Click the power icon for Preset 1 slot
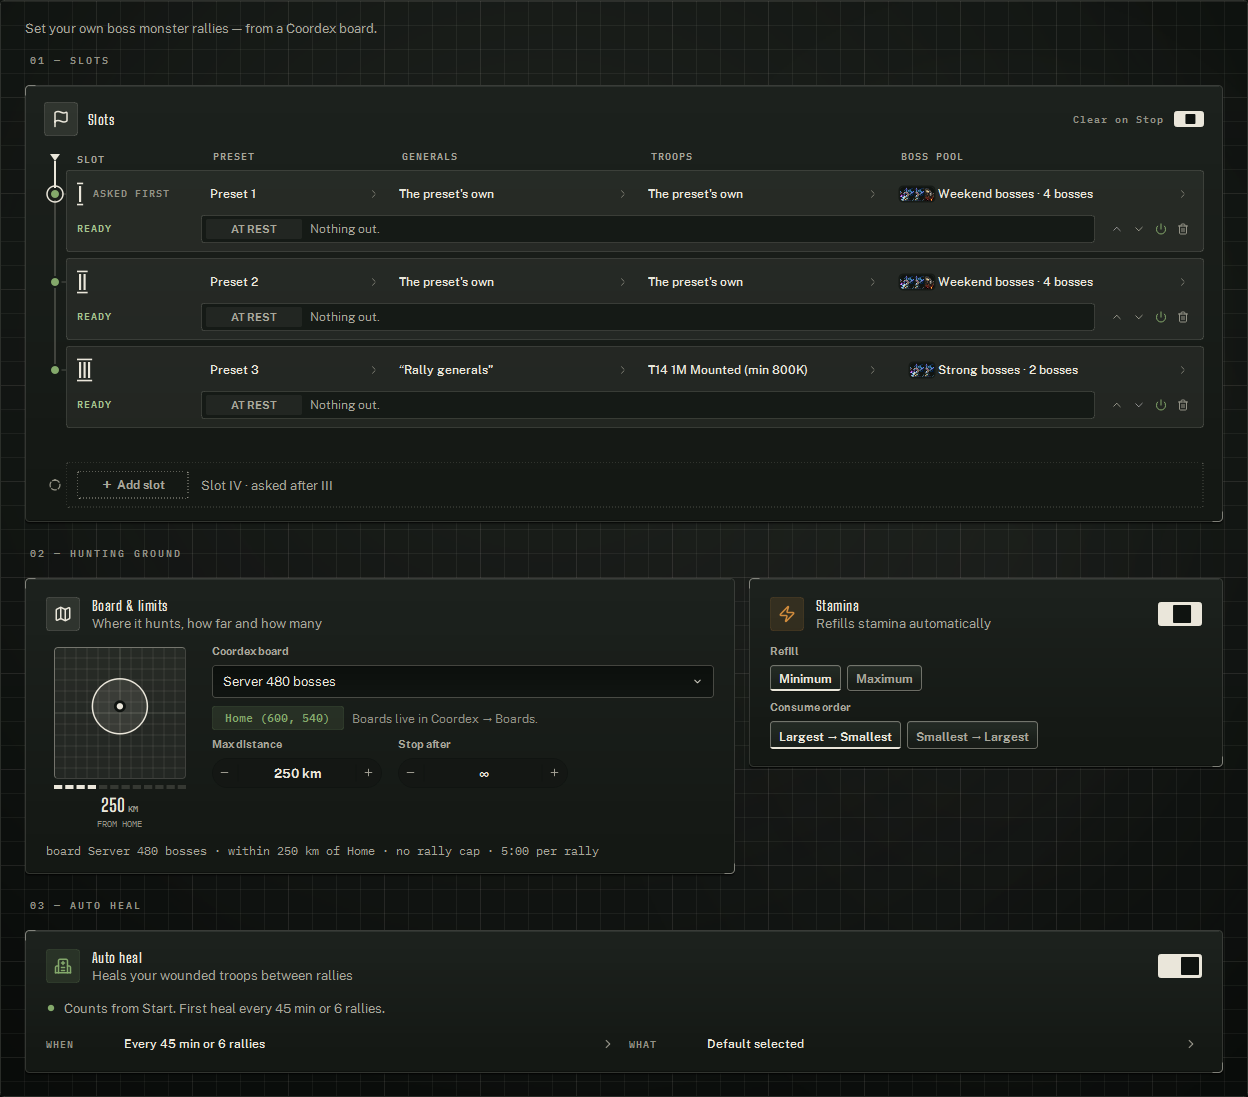This screenshot has width=1248, height=1097. click(x=1161, y=229)
